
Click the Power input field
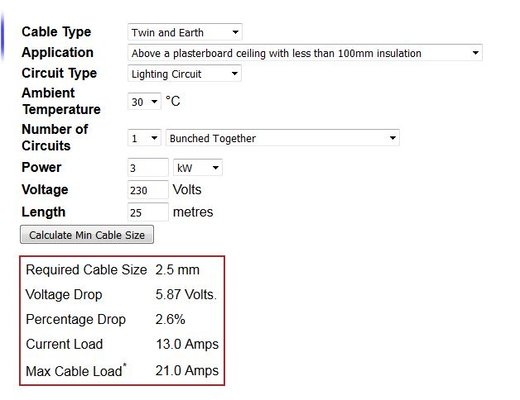148,167
